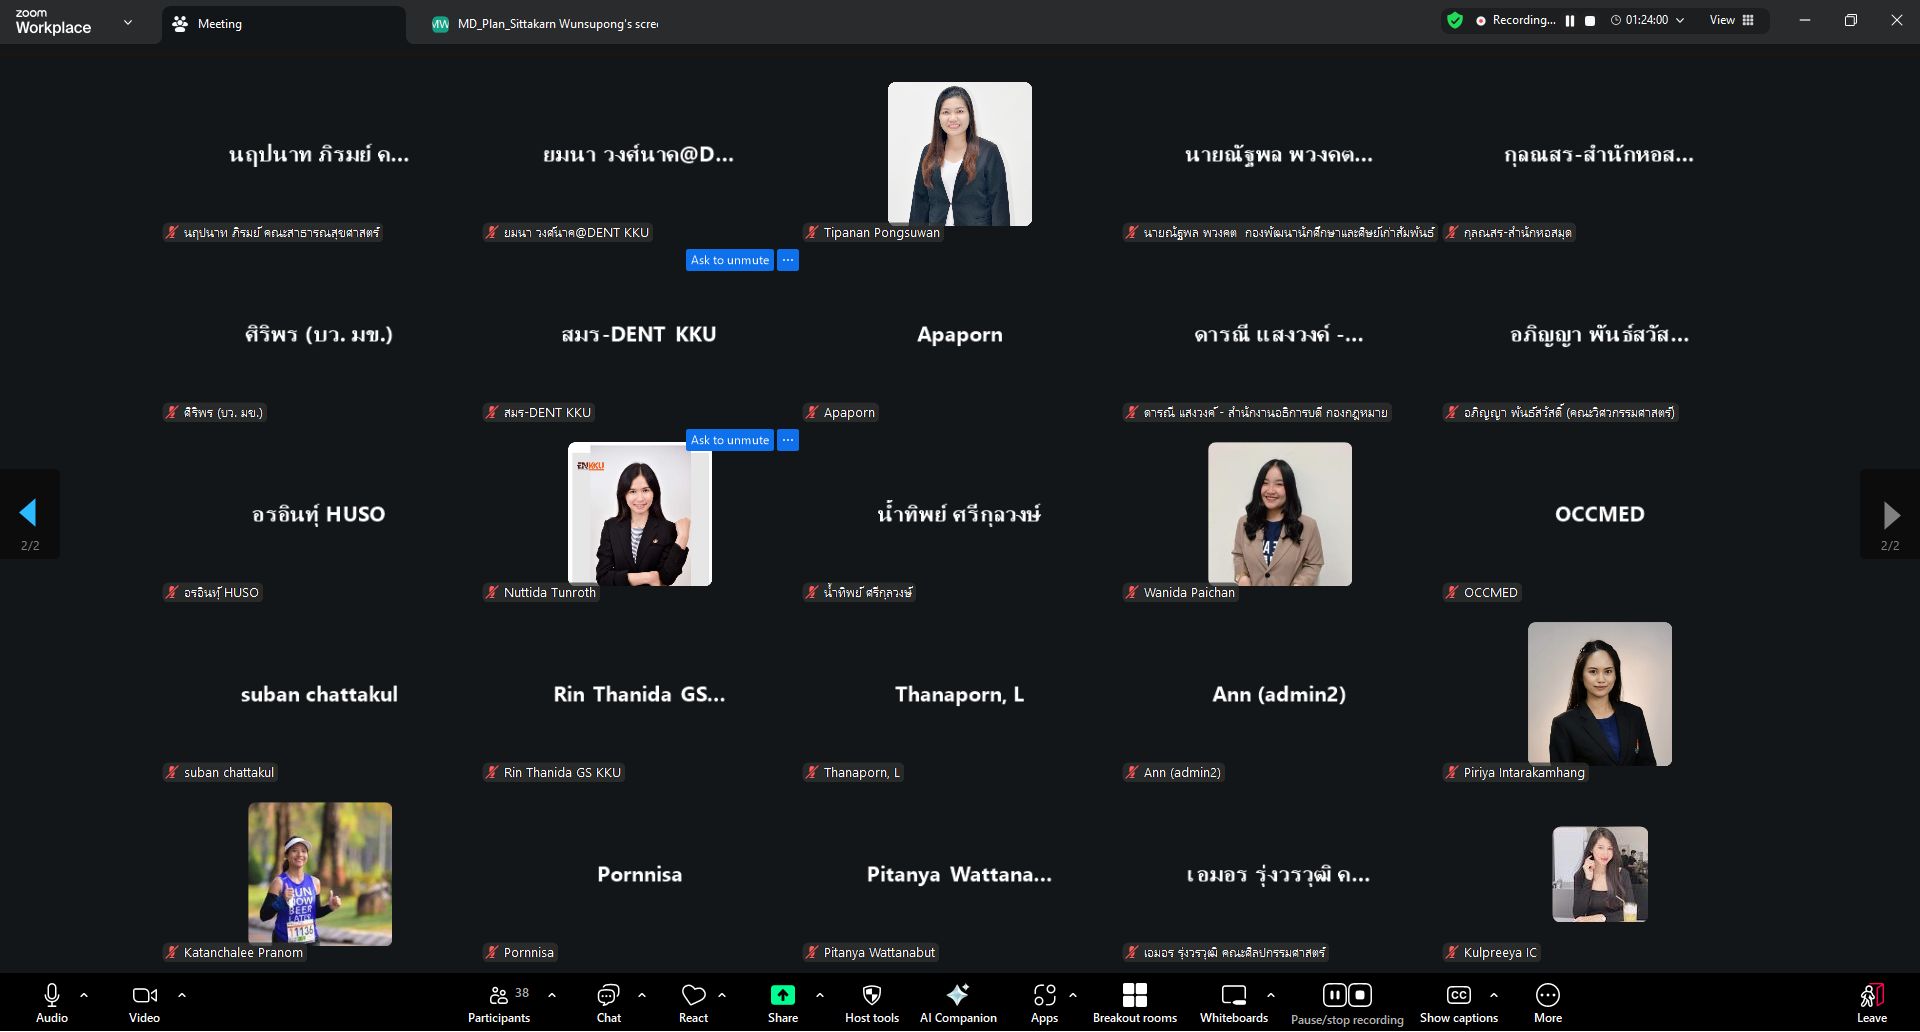The width and height of the screenshot is (1920, 1032).
Task: Open the Chat panel
Action: coord(608,1002)
